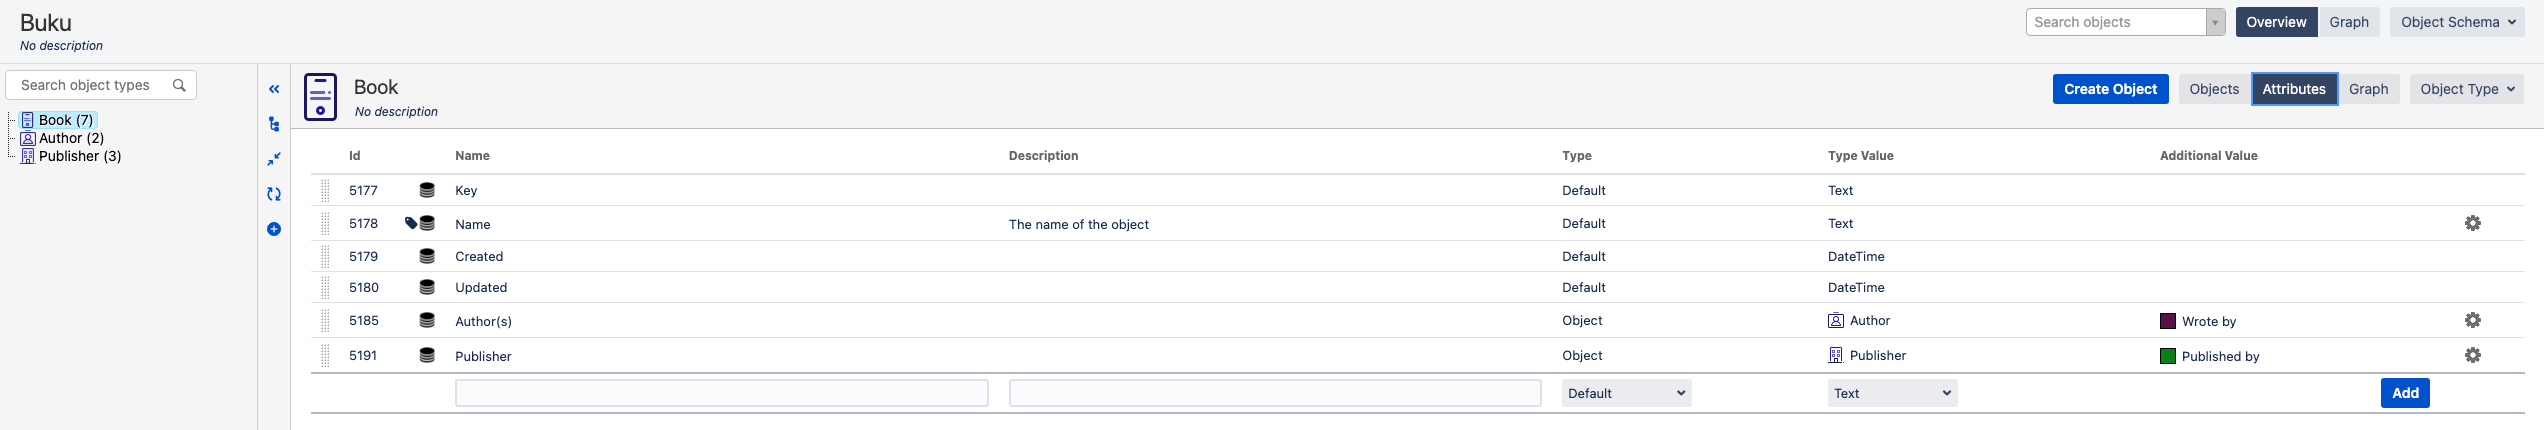Viewport: 2544px width, 430px height.
Task: Open the Object Type dropdown menu
Action: pos(2467,89)
